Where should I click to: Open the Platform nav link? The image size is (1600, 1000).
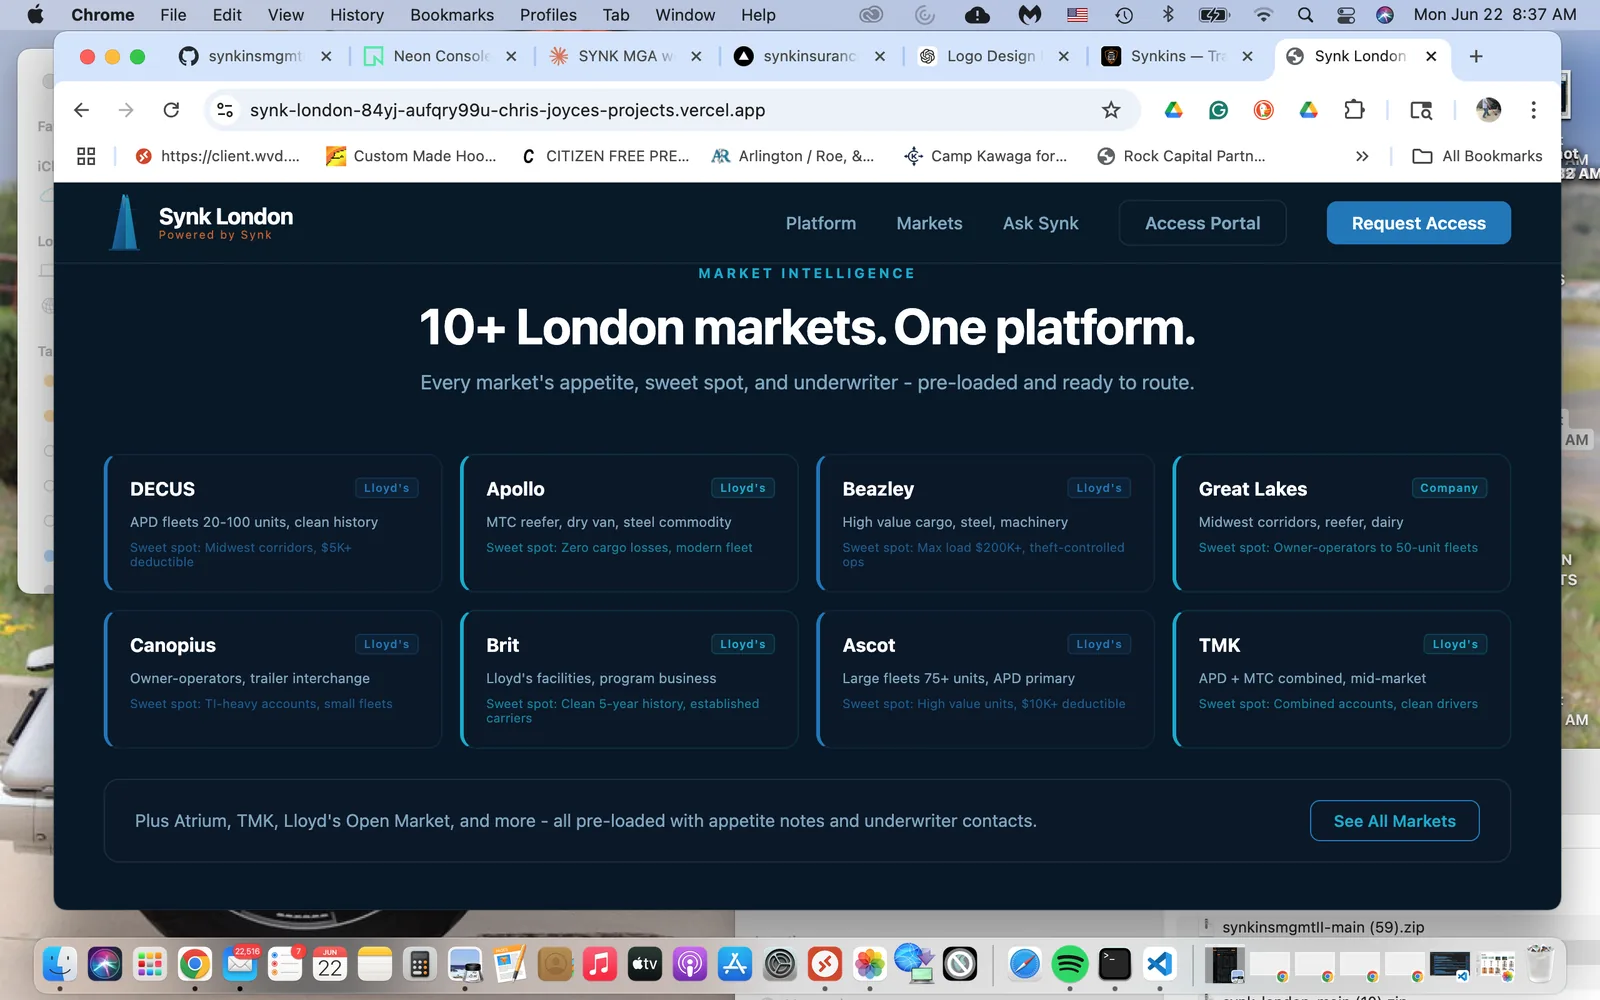[821, 223]
